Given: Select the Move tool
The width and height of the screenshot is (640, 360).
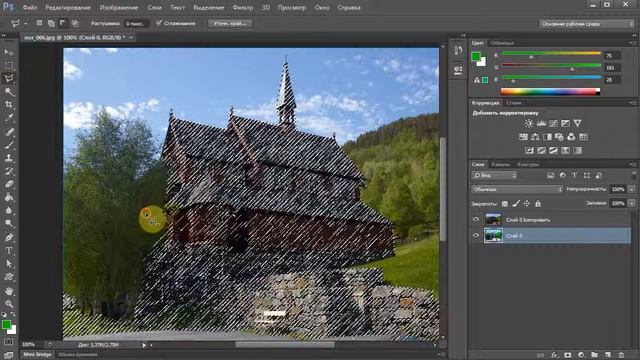Looking at the screenshot, I should (9, 52).
